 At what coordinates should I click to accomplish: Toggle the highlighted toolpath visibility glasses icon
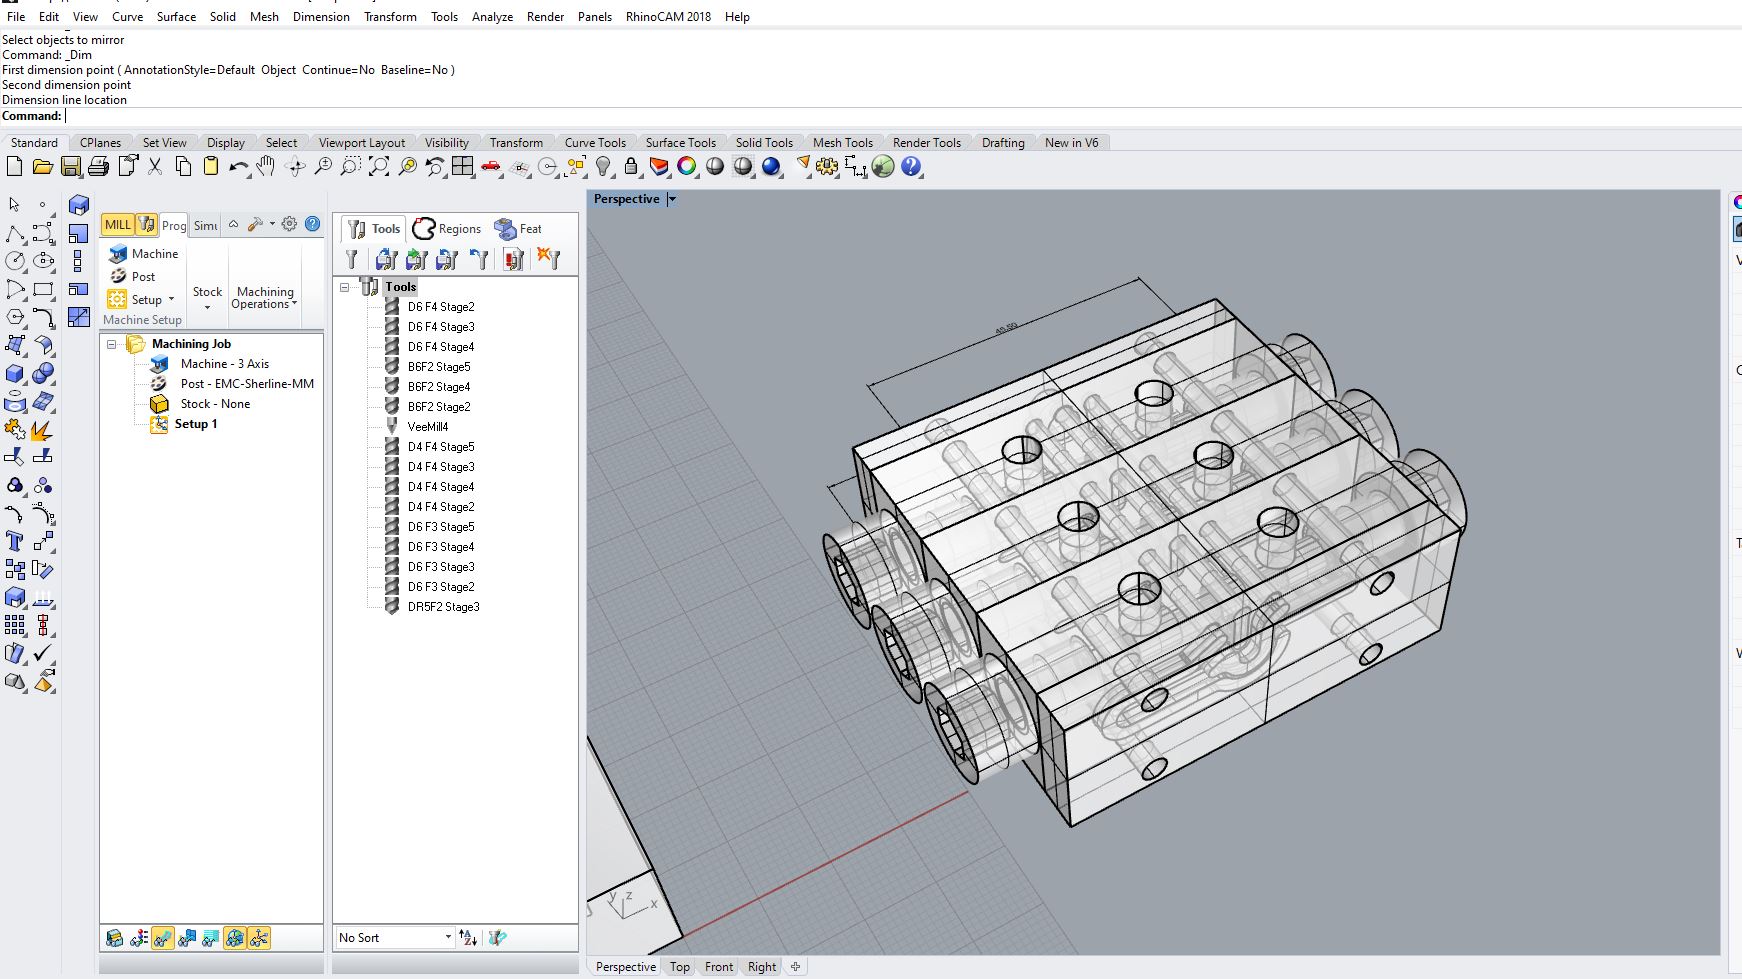[x=162, y=938]
